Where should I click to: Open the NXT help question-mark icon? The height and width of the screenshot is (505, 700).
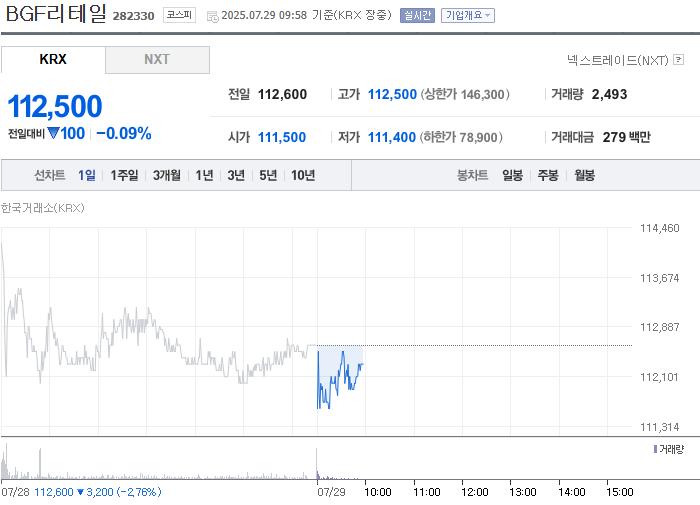point(678,59)
